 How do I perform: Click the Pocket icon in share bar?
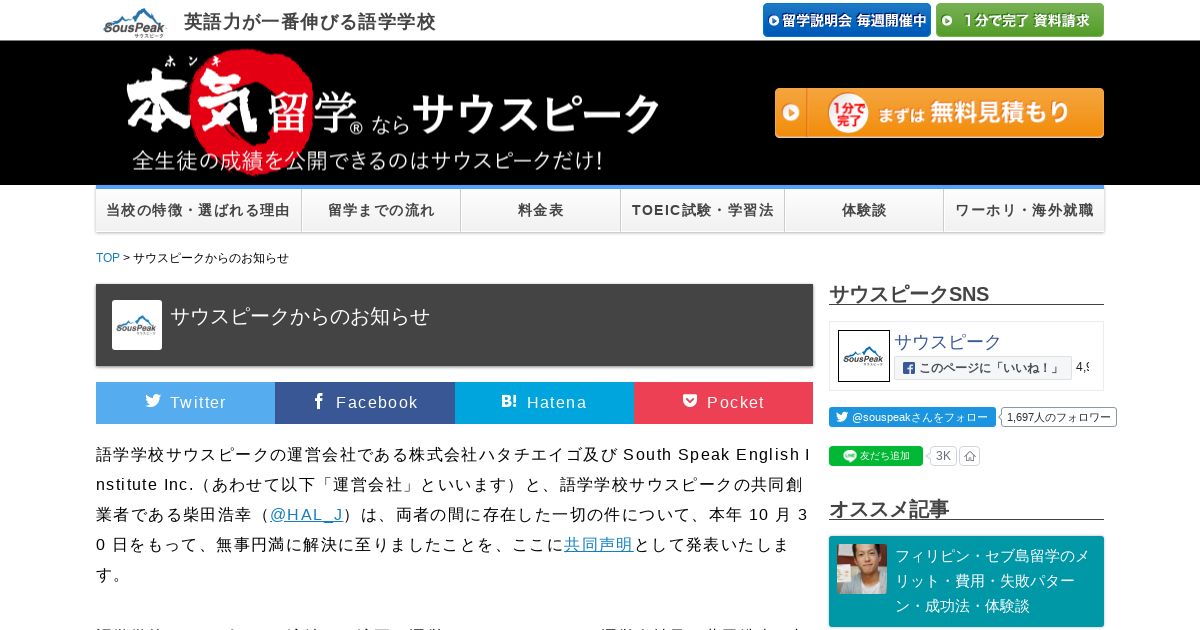pyautogui.click(x=690, y=401)
